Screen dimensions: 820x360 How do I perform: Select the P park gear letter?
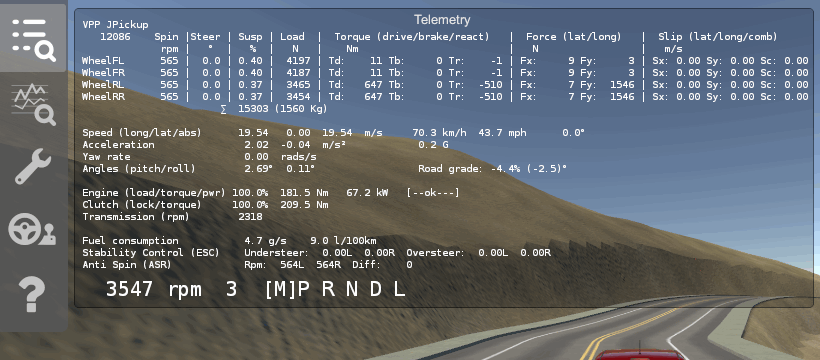coord(304,289)
